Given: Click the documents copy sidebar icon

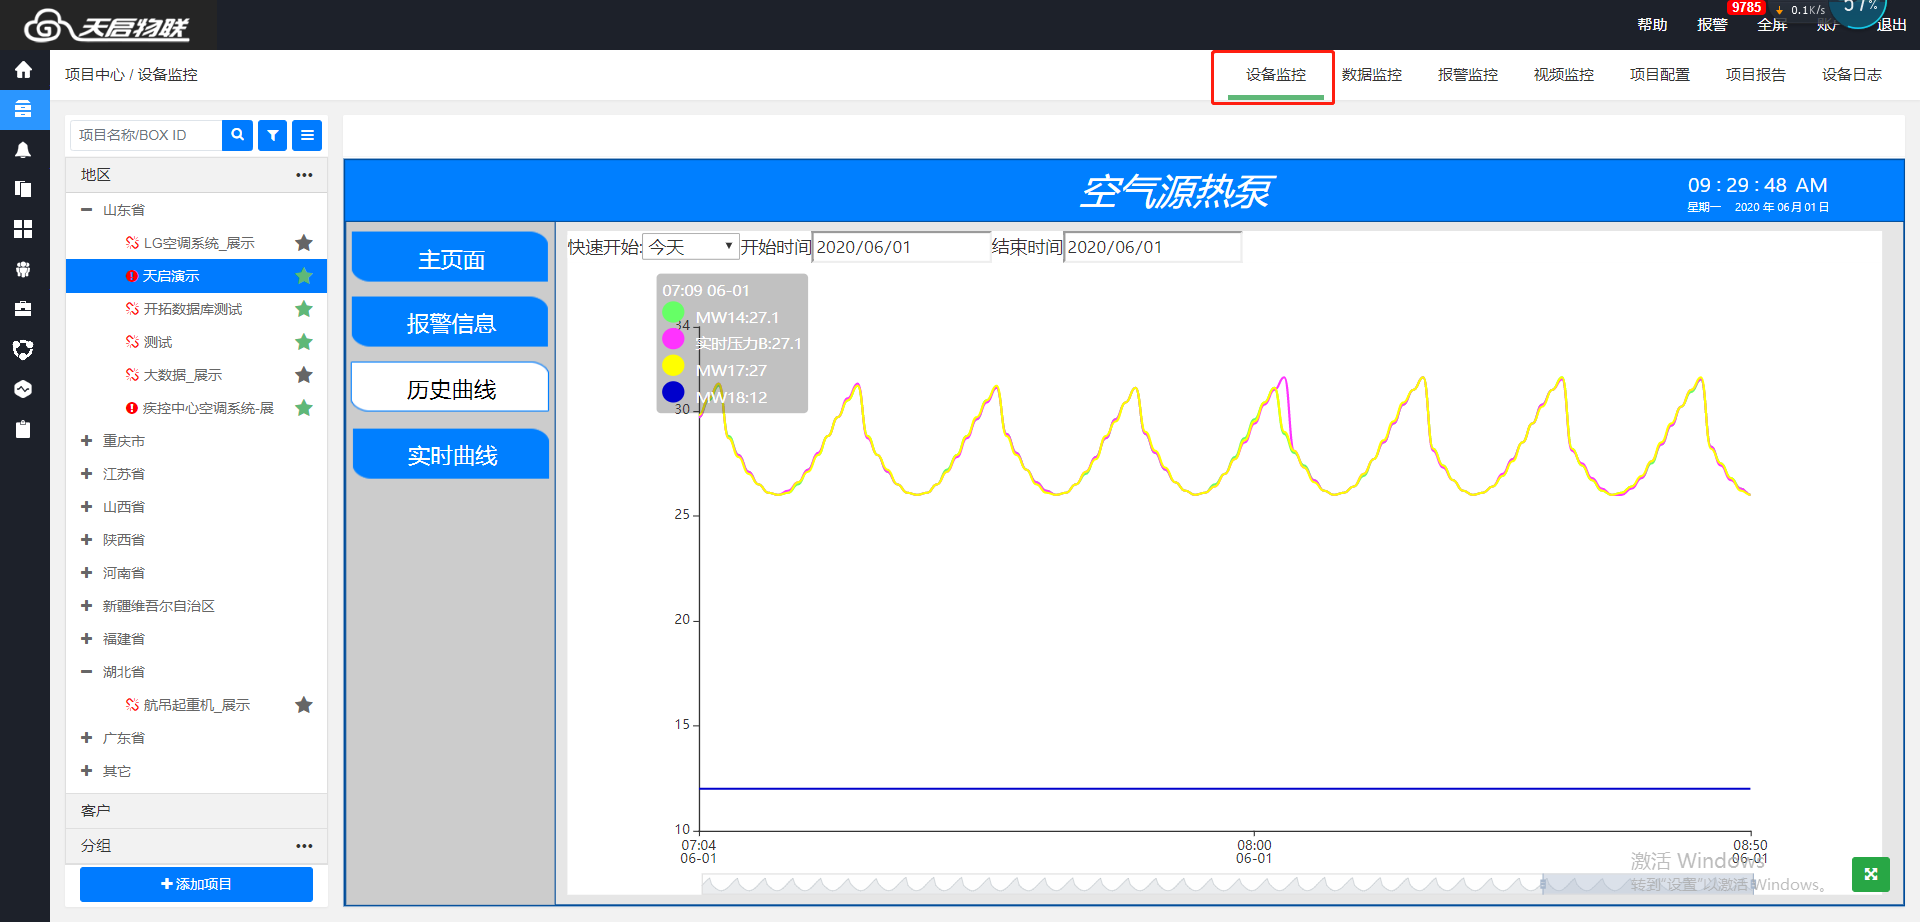Looking at the screenshot, I should (x=23, y=189).
